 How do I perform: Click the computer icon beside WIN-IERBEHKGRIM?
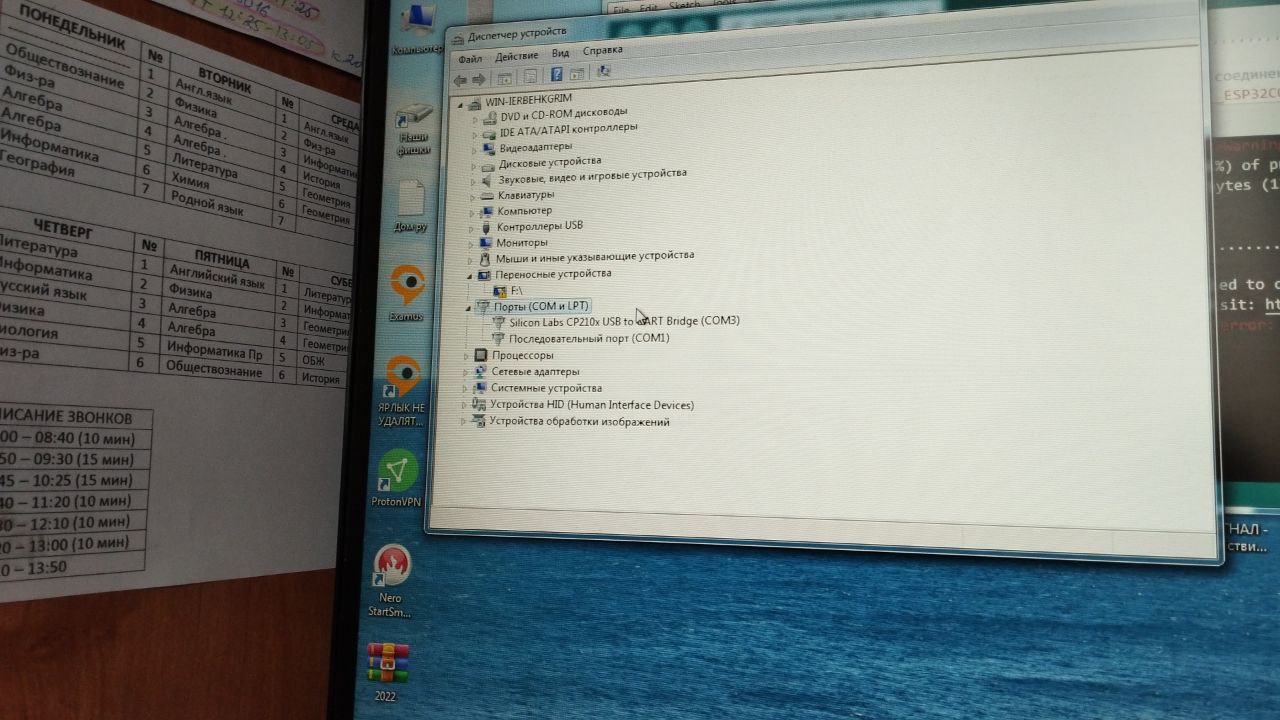point(474,103)
